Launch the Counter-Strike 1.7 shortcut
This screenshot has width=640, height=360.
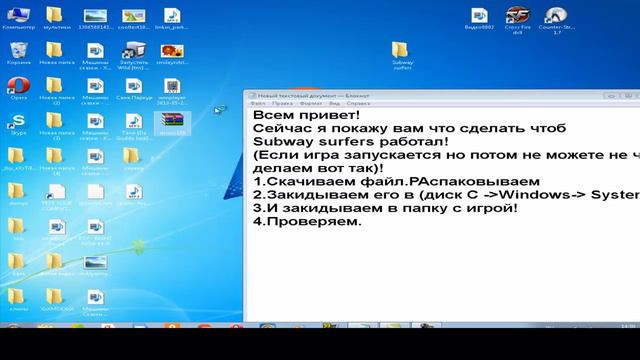(556, 20)
